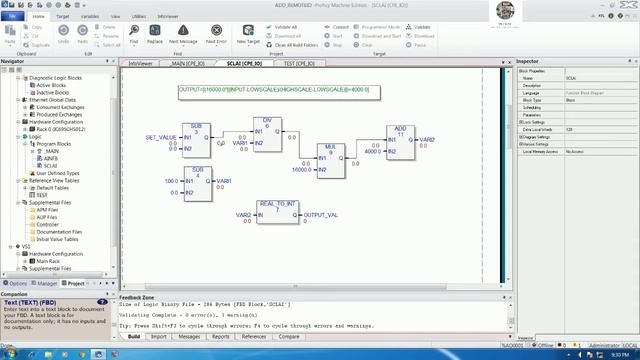640x360 pixels.
Task: Click the Delete icon in Edit group
Action: click(x=97, y=27)
